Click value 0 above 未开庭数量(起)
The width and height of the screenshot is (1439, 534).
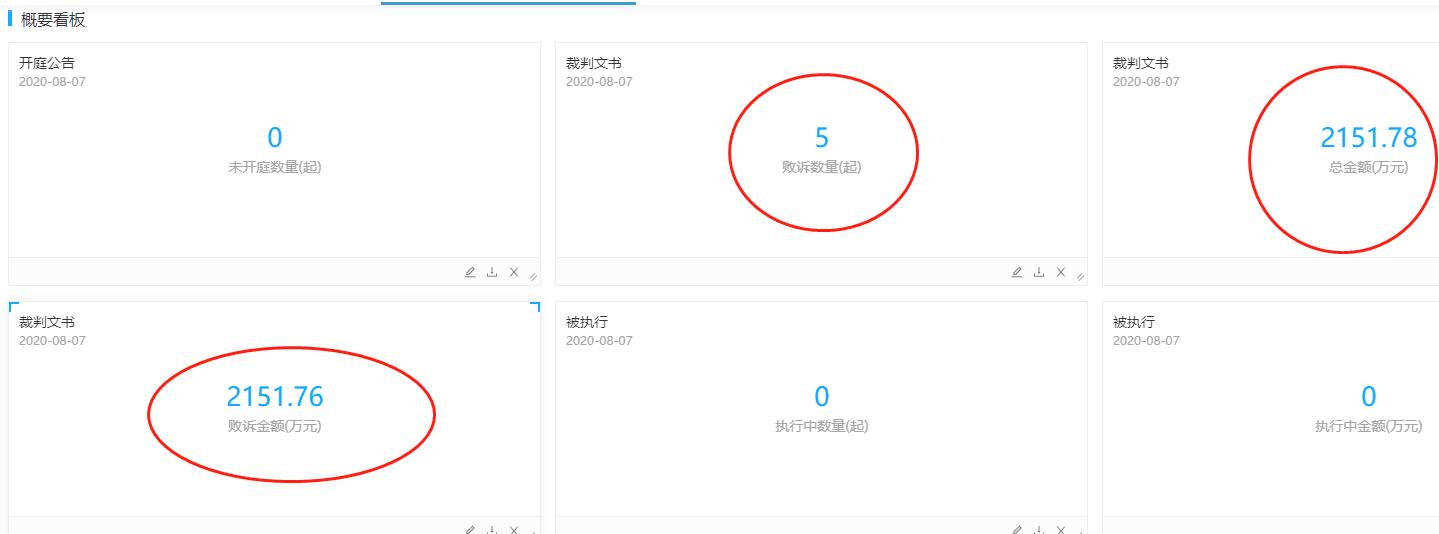pyautogui.click(x=275, y=138)
